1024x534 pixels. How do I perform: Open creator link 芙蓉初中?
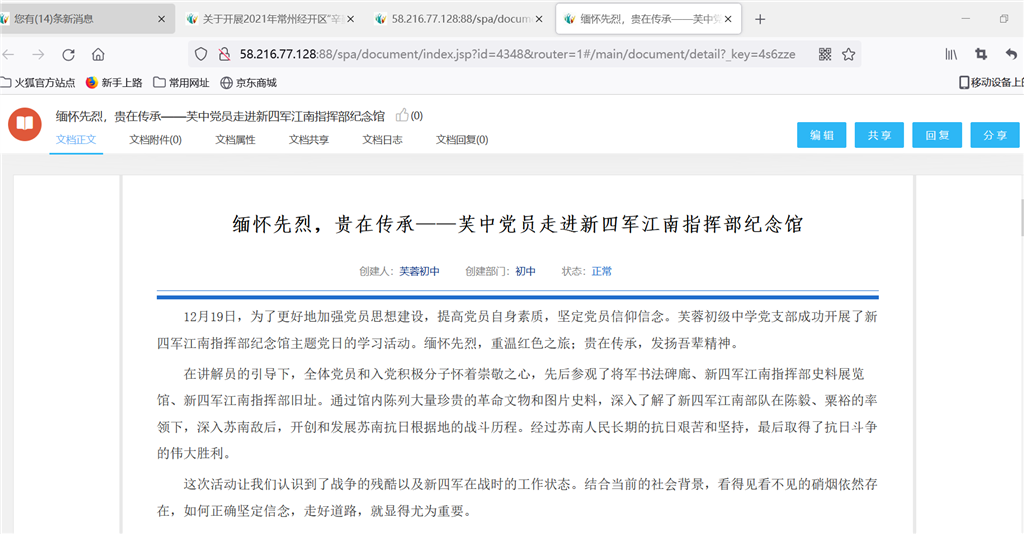click(419, 271)
